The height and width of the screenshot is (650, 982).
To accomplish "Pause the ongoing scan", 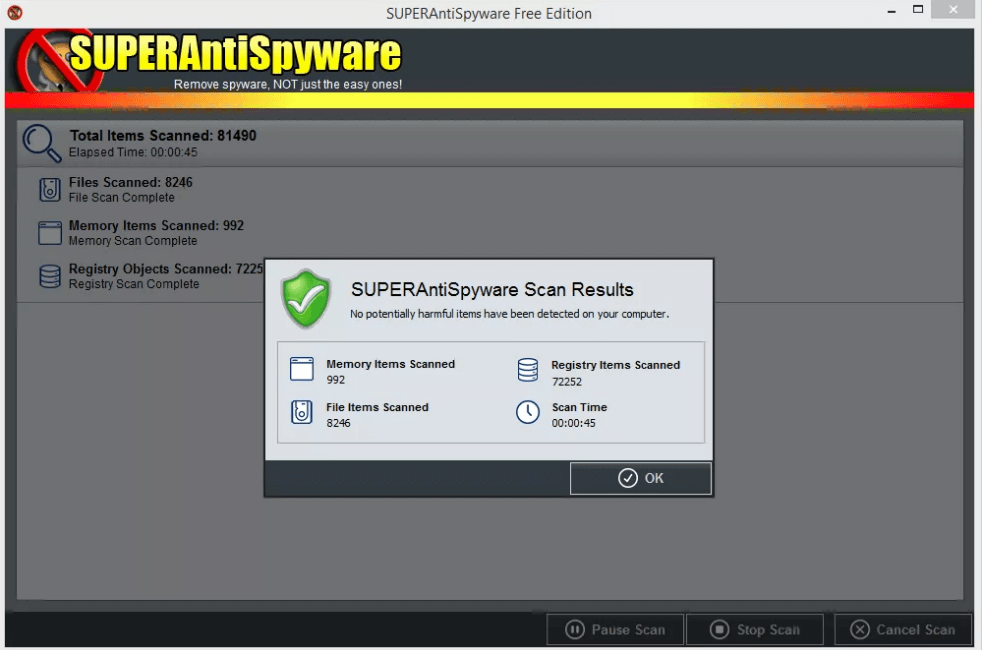I will [615, 629].
